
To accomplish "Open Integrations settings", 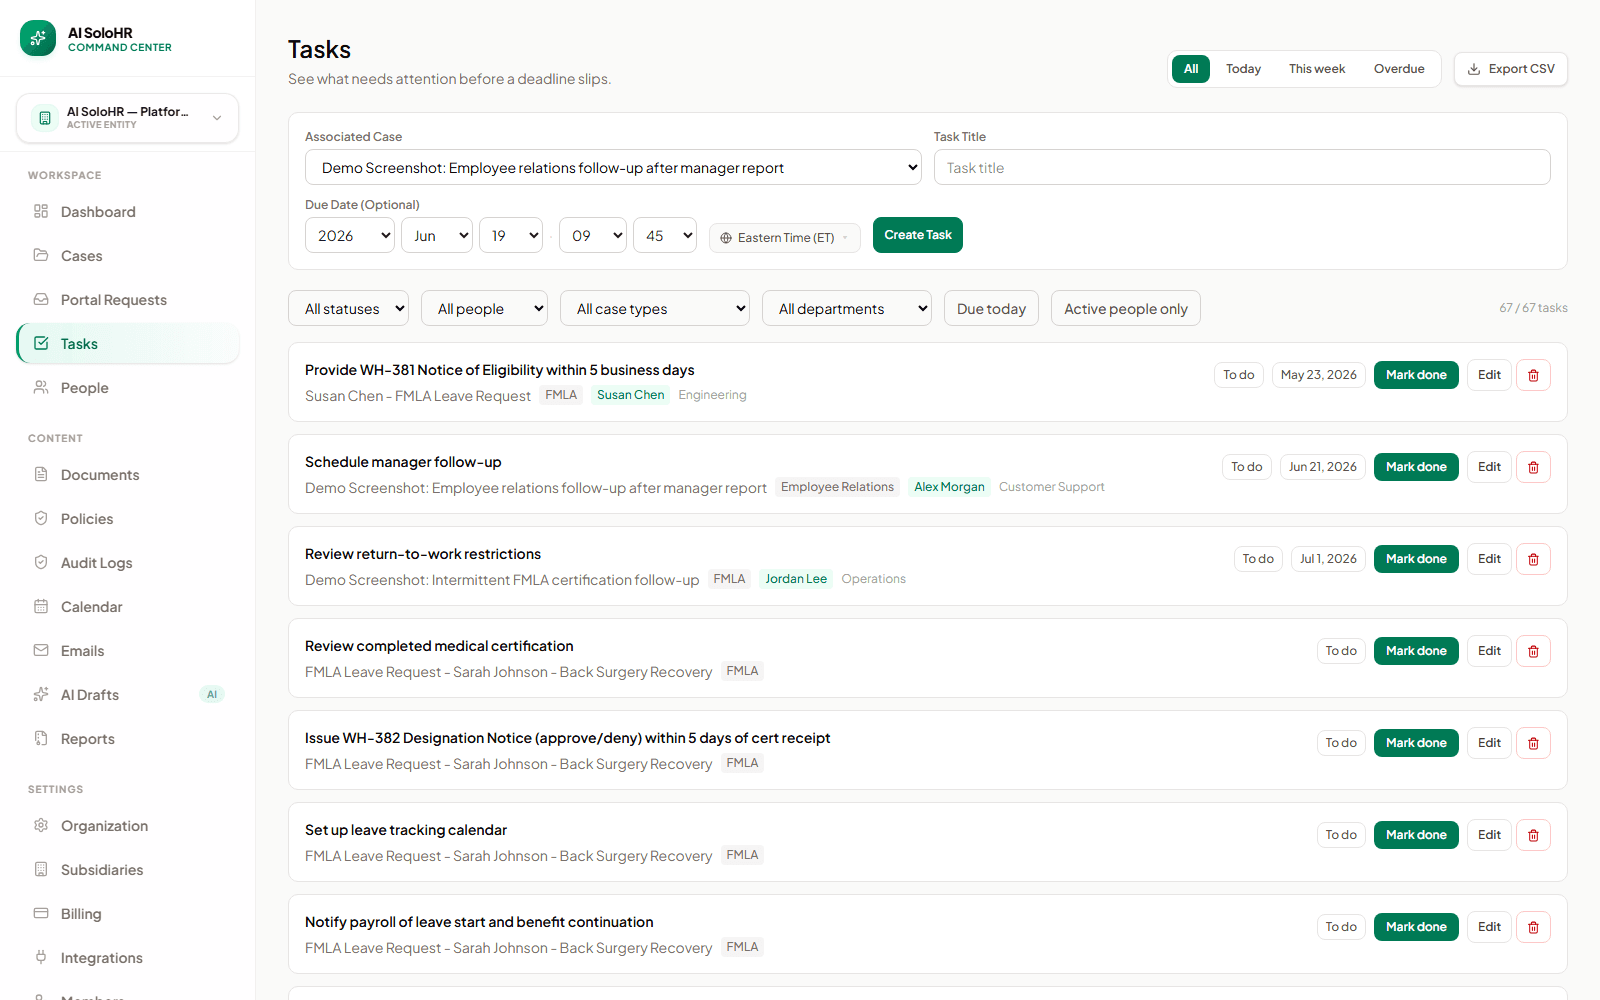I will click(128, 958).
